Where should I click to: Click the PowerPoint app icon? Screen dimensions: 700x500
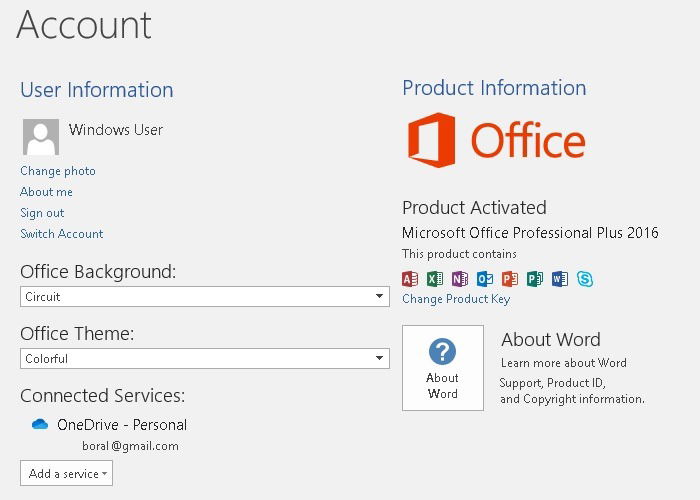pos(510,279)
